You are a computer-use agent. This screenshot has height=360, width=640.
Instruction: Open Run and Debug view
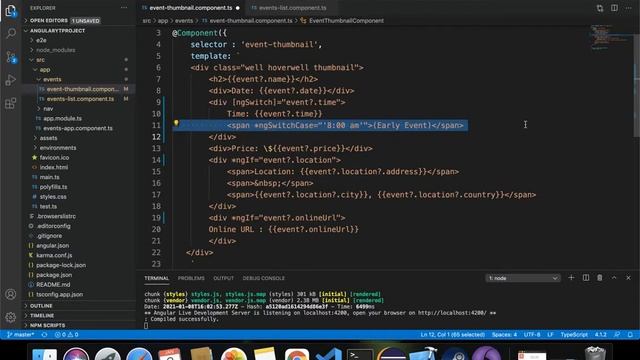(x=11, y=80)
